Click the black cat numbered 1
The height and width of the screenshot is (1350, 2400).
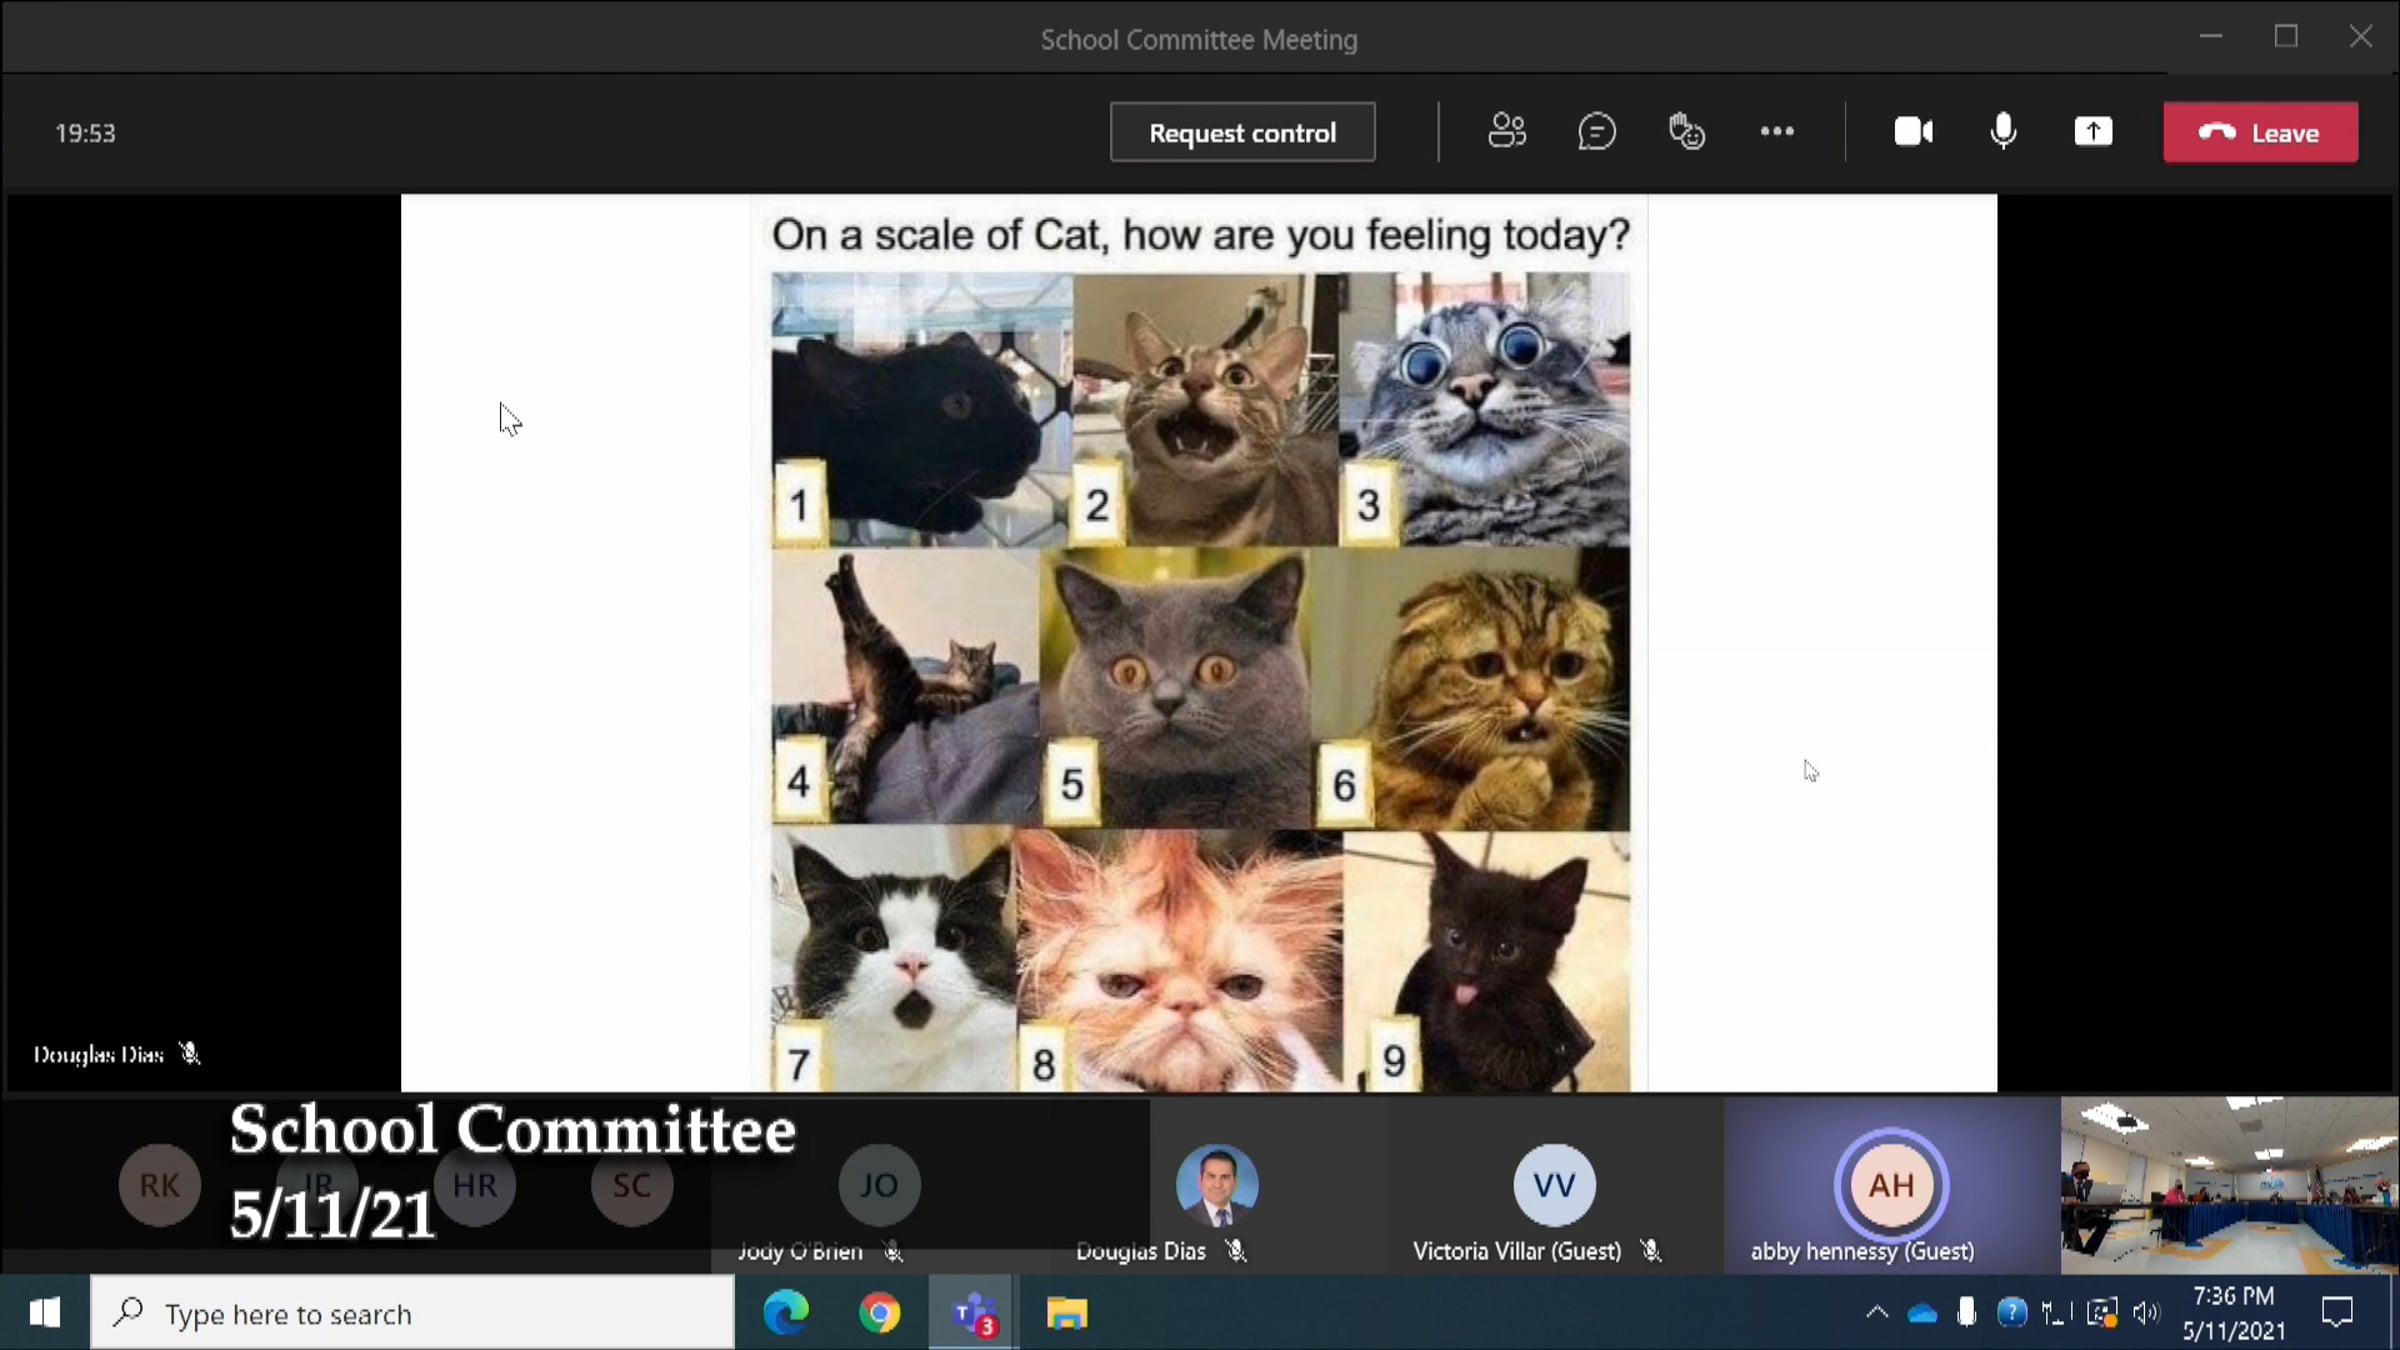(x=921, y=410)
